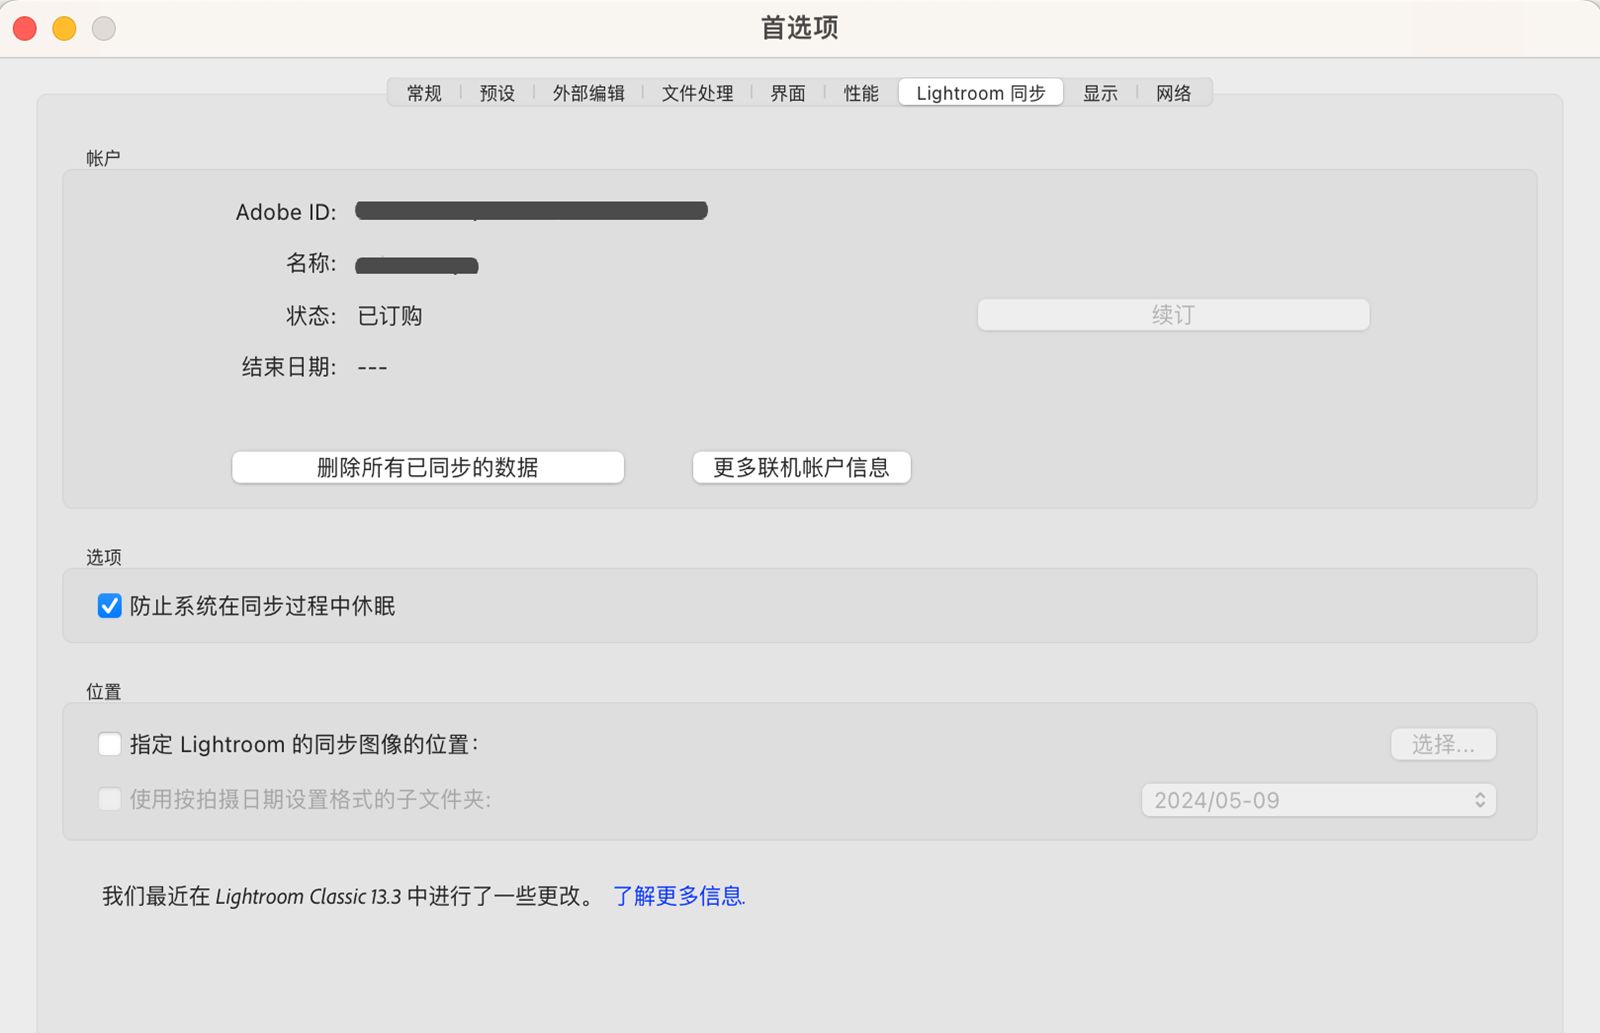Check 使用按拍摄日期设置格式的子文件夹

pos(109,799)
